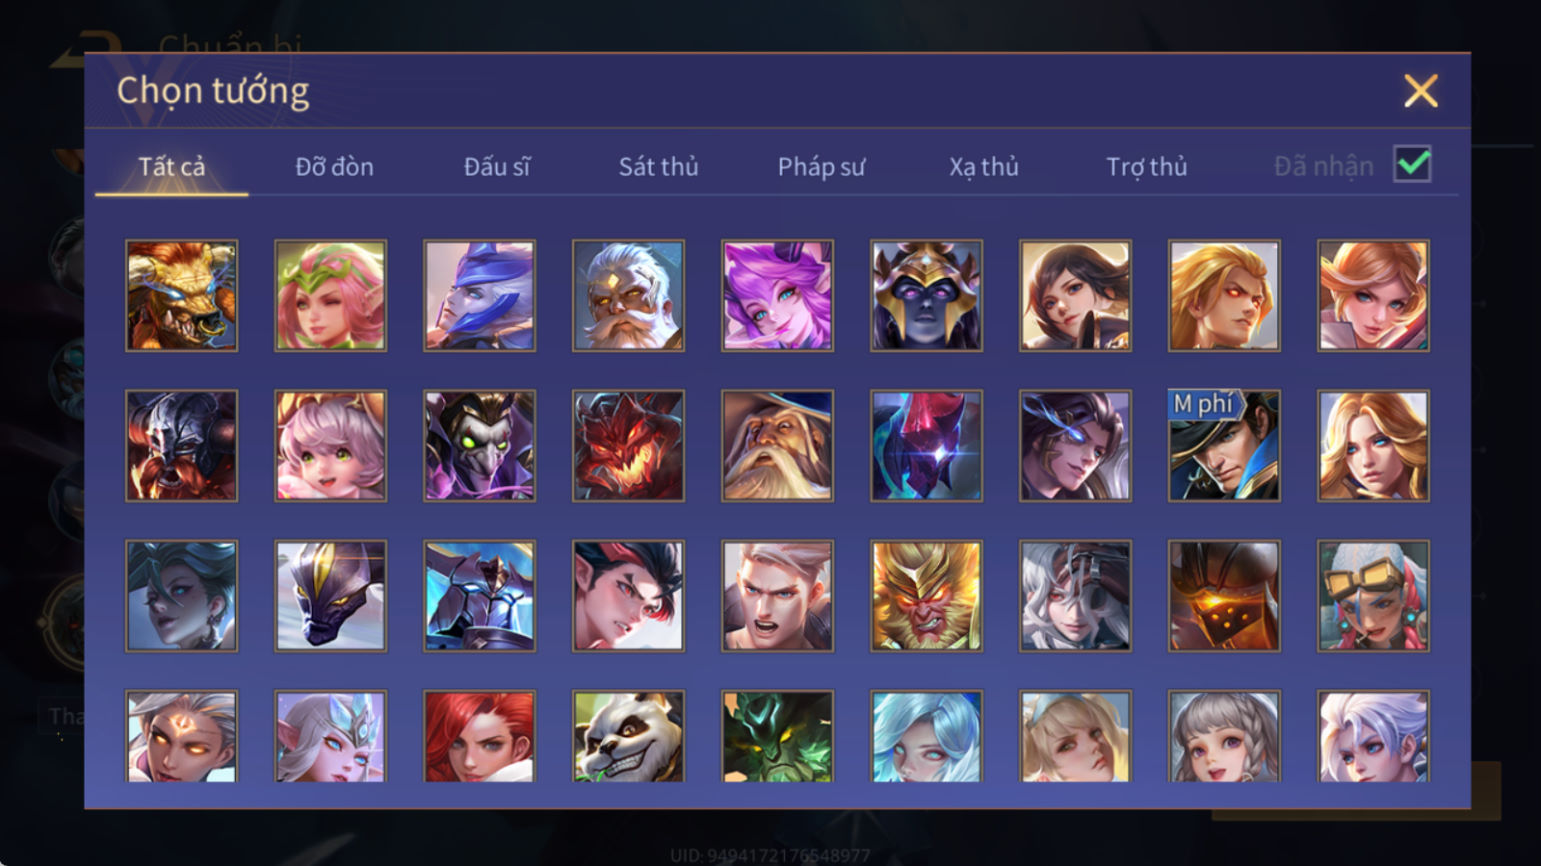Pick the purple-haired girl hero portrait
Screen dimensions: 1541x866
pyautogui.click(x=777, y=295)
